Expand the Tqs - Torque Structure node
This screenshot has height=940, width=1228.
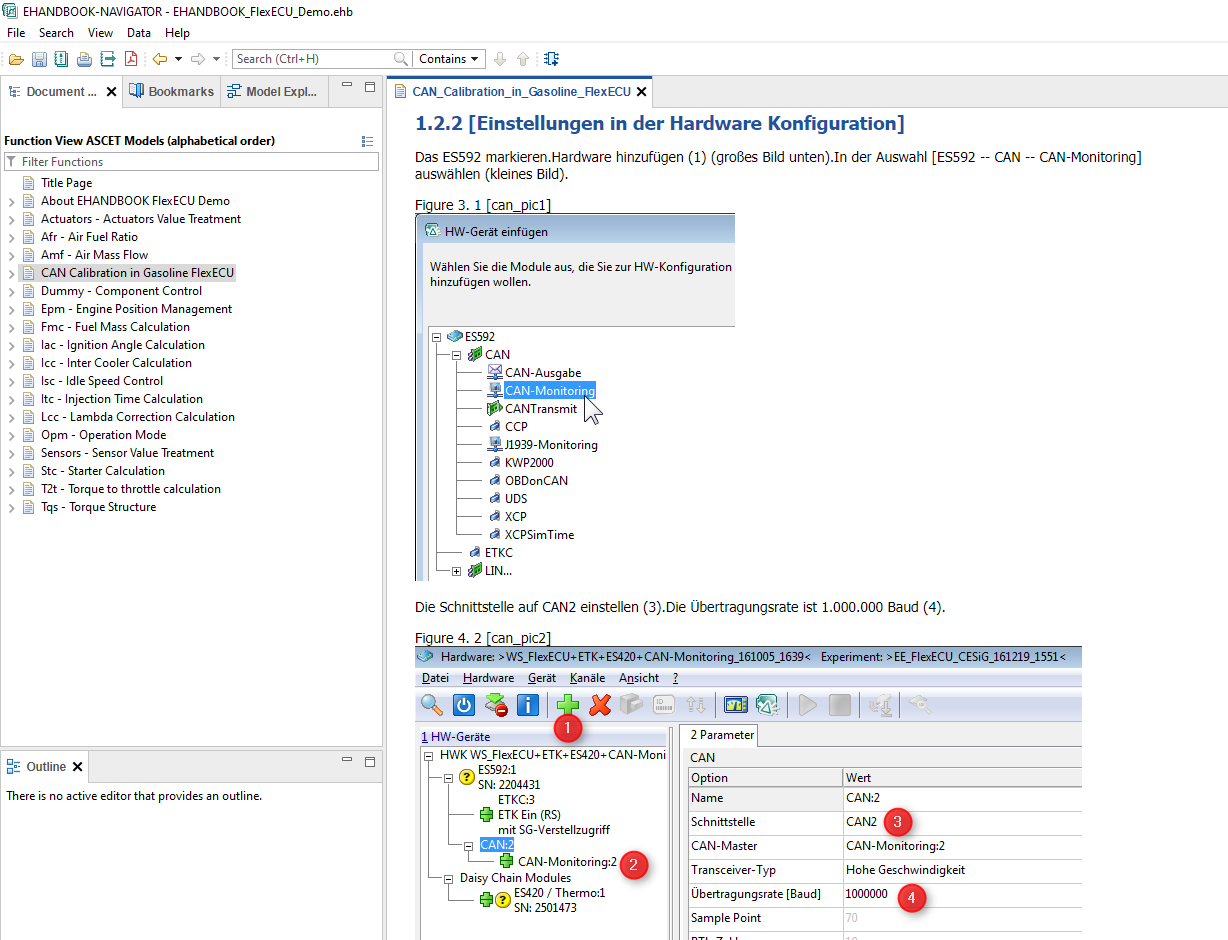pos(11,507)
